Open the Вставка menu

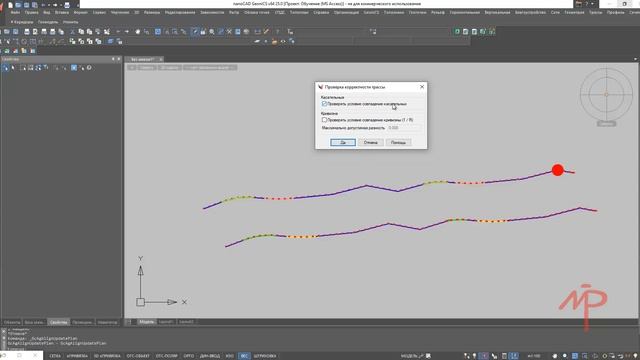pos(62,13)
